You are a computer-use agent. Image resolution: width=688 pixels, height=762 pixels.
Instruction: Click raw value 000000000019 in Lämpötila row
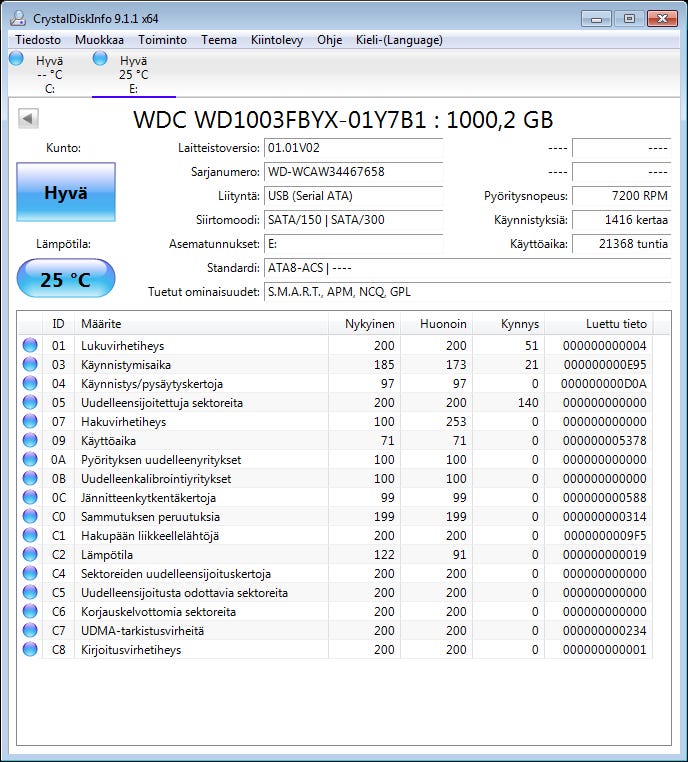coord(604,554)
